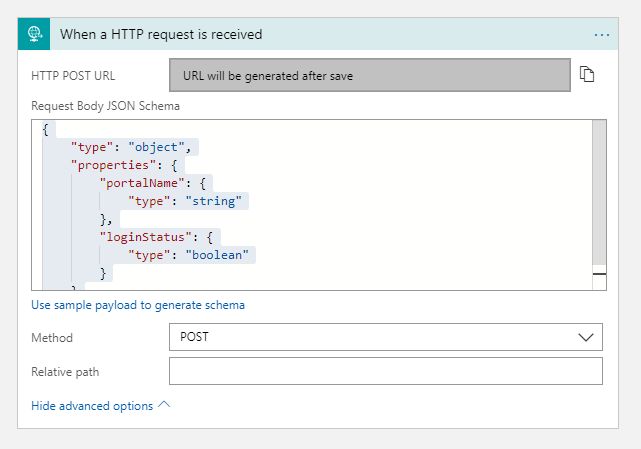641x449 pixels.
Task: Click the Hide advanced options link
Action: click(x=92, y=406)
